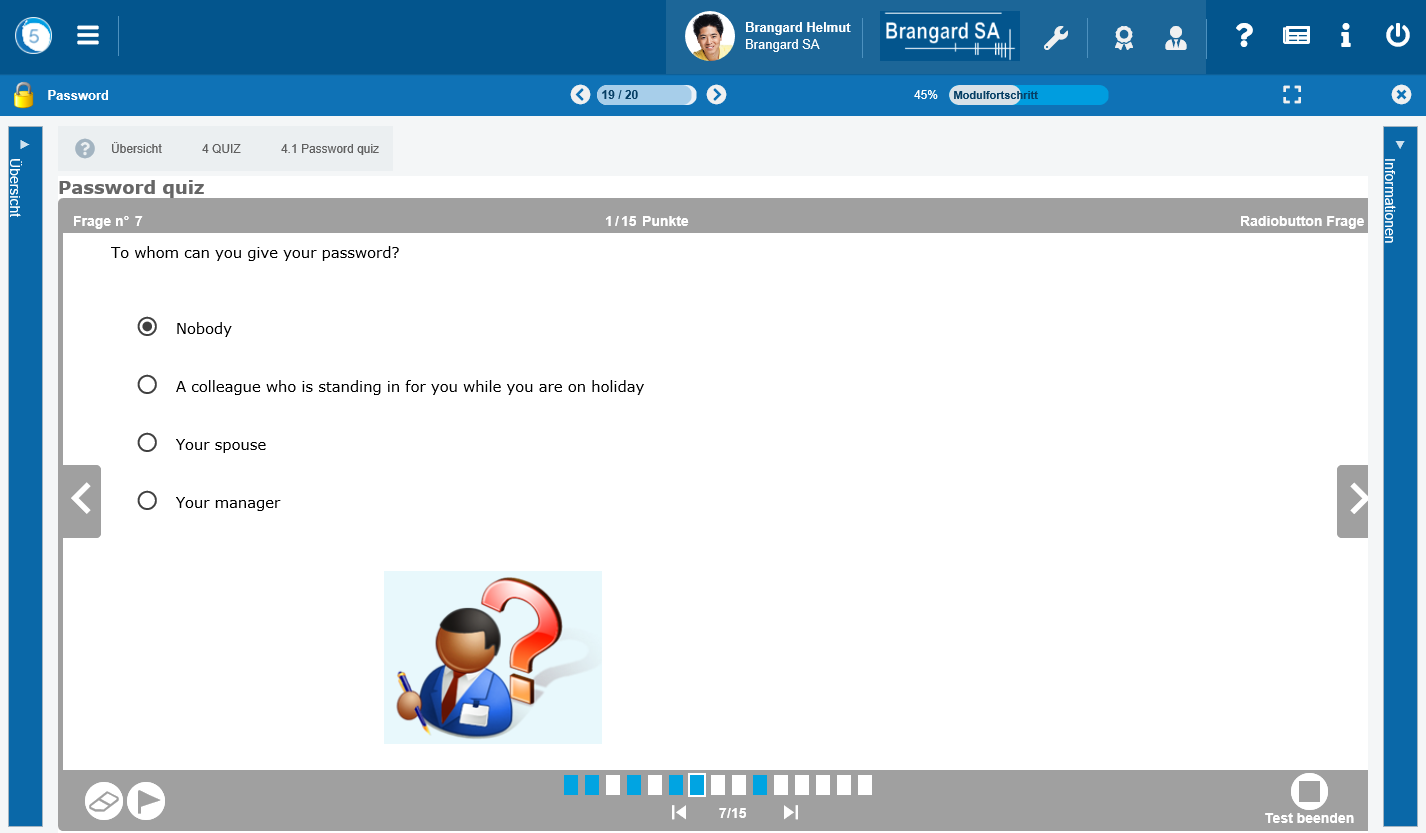The height and width of the screenshot is (833, 1426).
Task: Click the 'Test beenden' button
Action: (x=1309, y=798)
